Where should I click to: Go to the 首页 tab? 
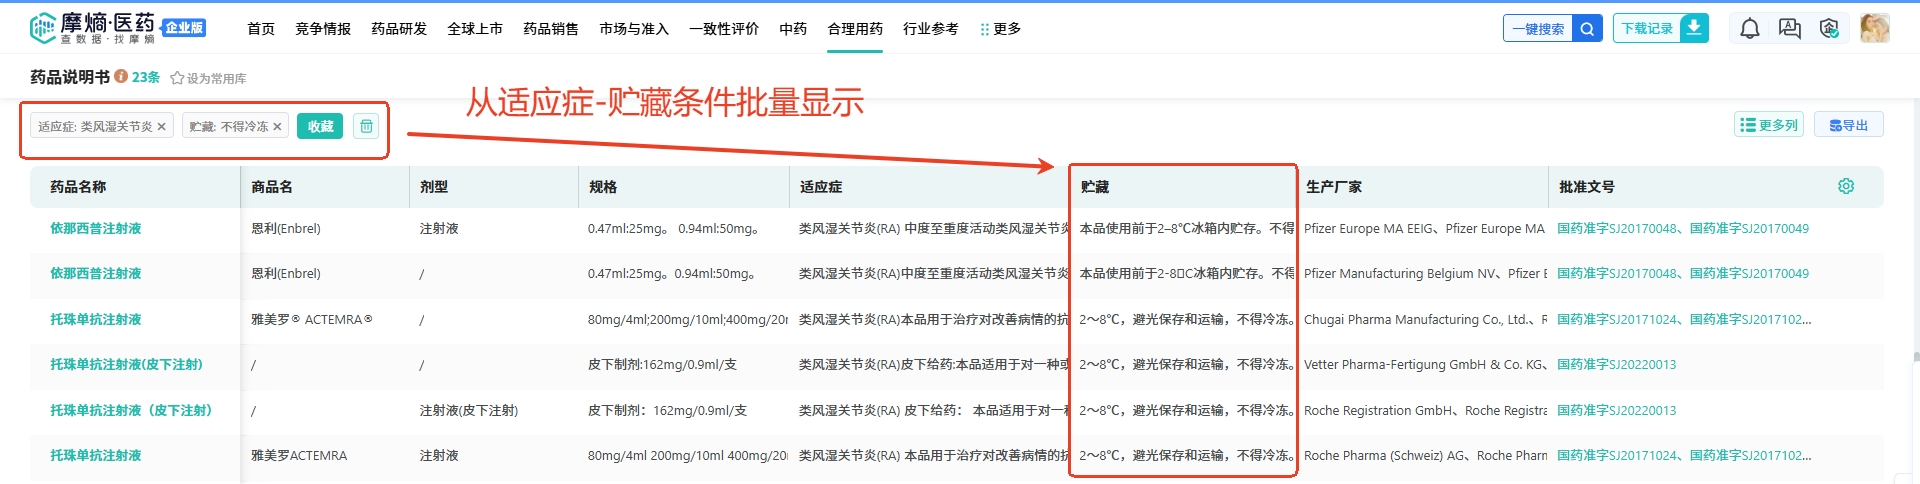[261, 29]
